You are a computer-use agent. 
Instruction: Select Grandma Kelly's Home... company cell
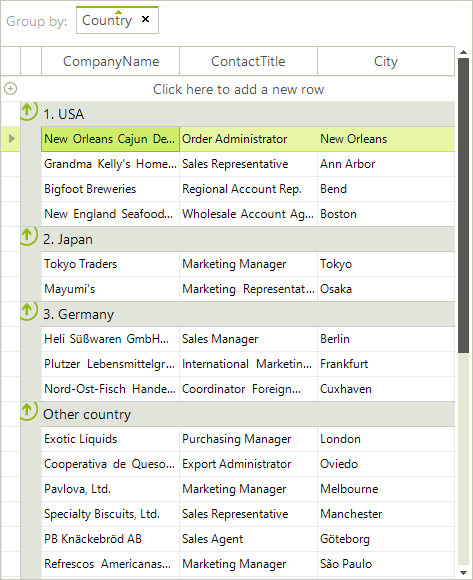(x=110, y=164)
